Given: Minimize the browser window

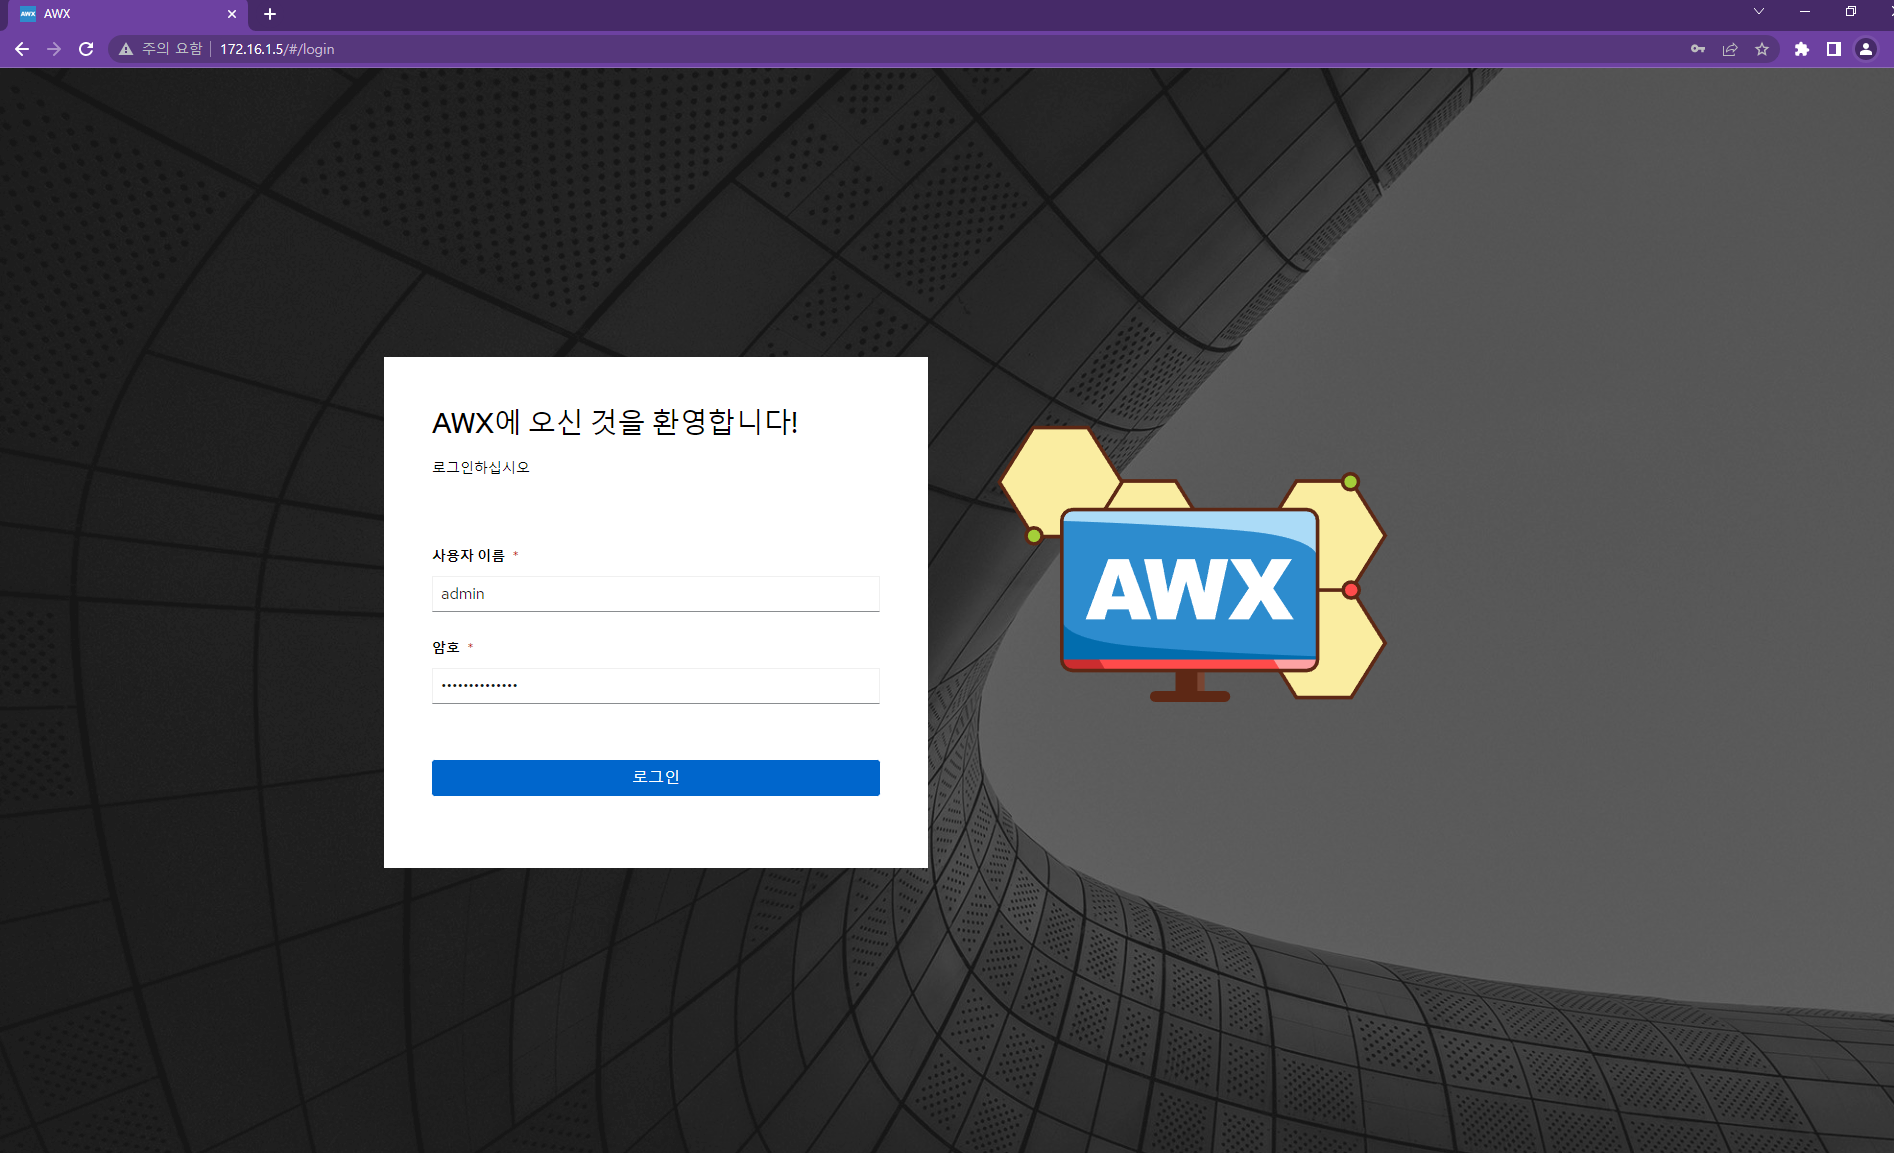Looking at the screenshot, I should (x=1805, y=12).
